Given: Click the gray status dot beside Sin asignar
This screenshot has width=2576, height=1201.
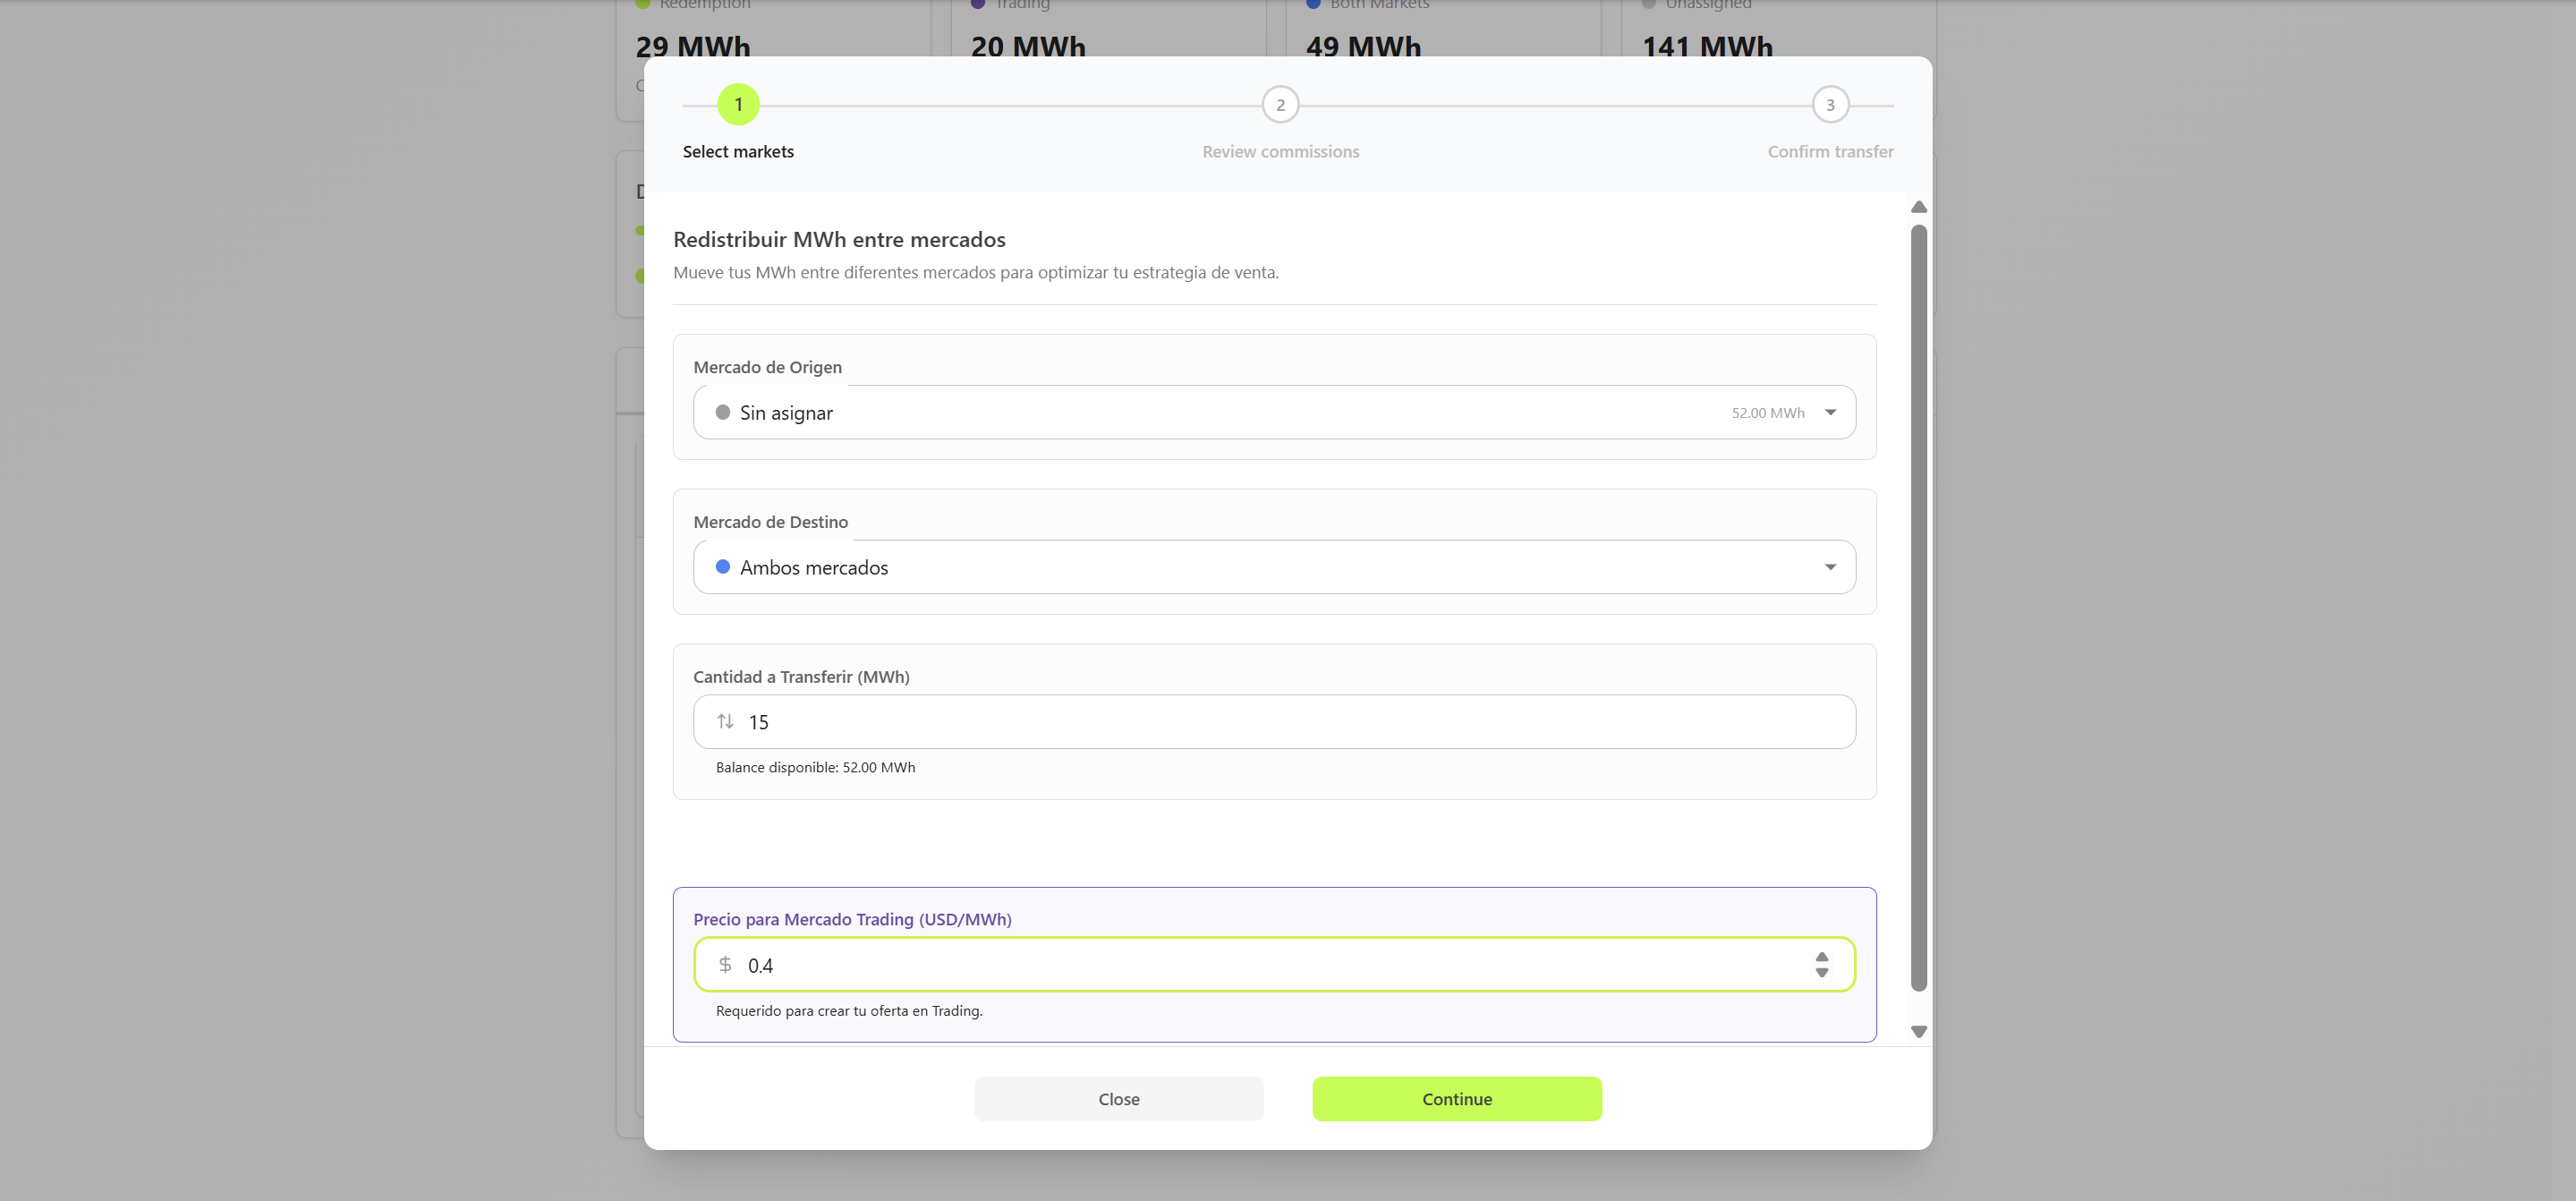Looking at the screenshot, I should pyautogui.click(x=723, y=412).
